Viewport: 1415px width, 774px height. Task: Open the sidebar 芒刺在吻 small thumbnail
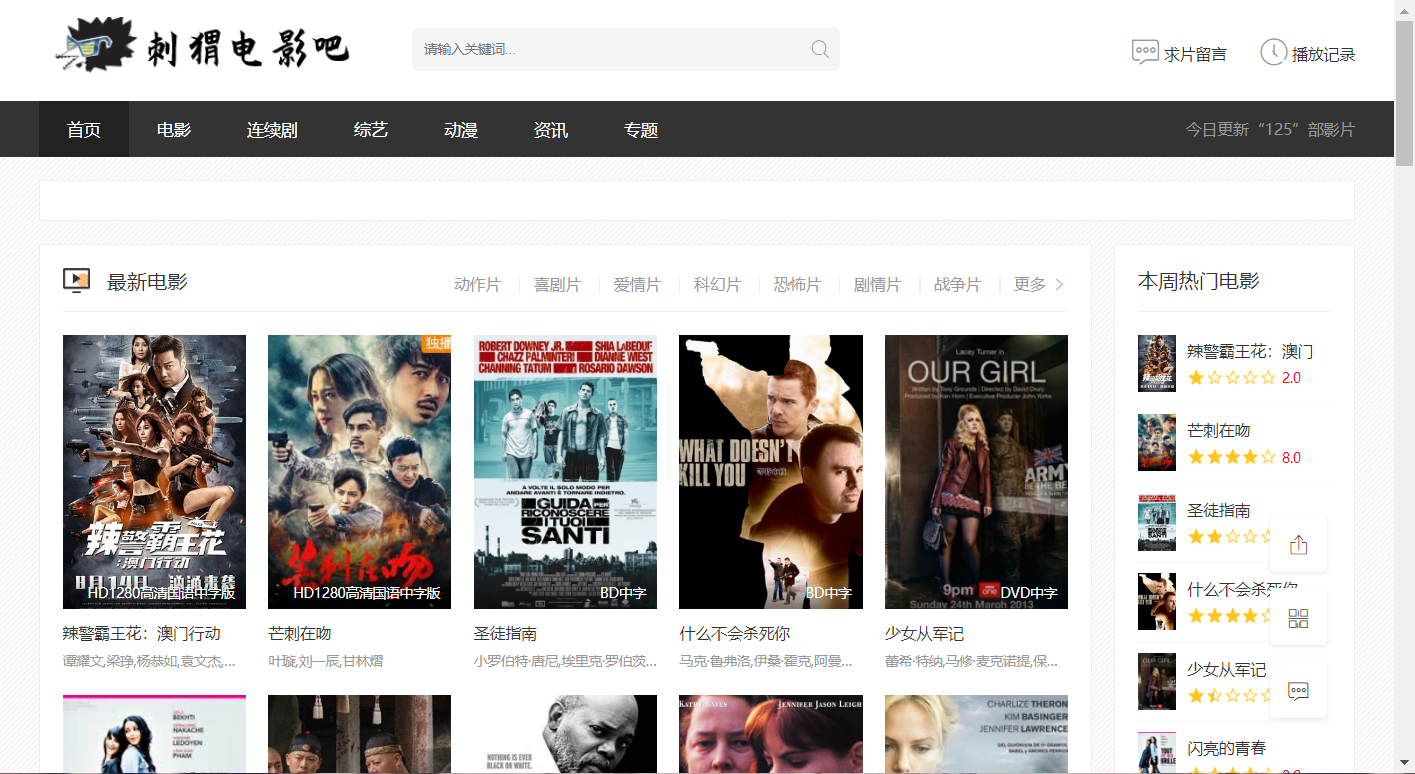[1157, 442]
